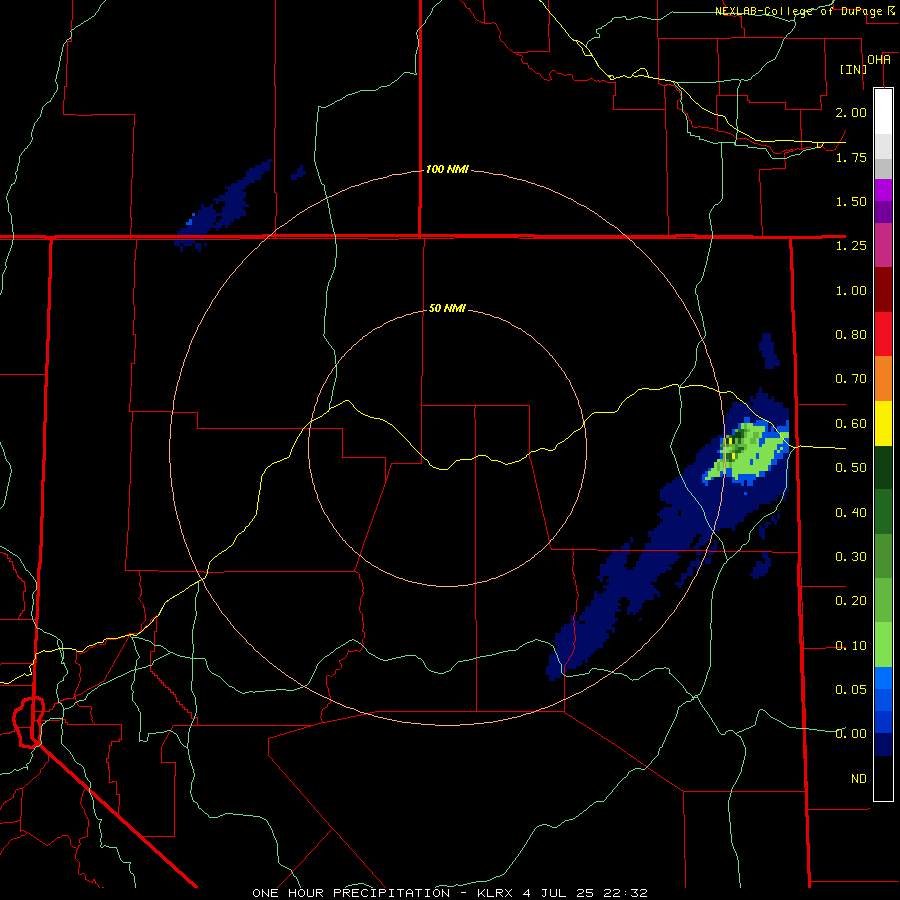Click the 0.70 legend value
This screenshot has height=900, width=900.
coord(851,379)
